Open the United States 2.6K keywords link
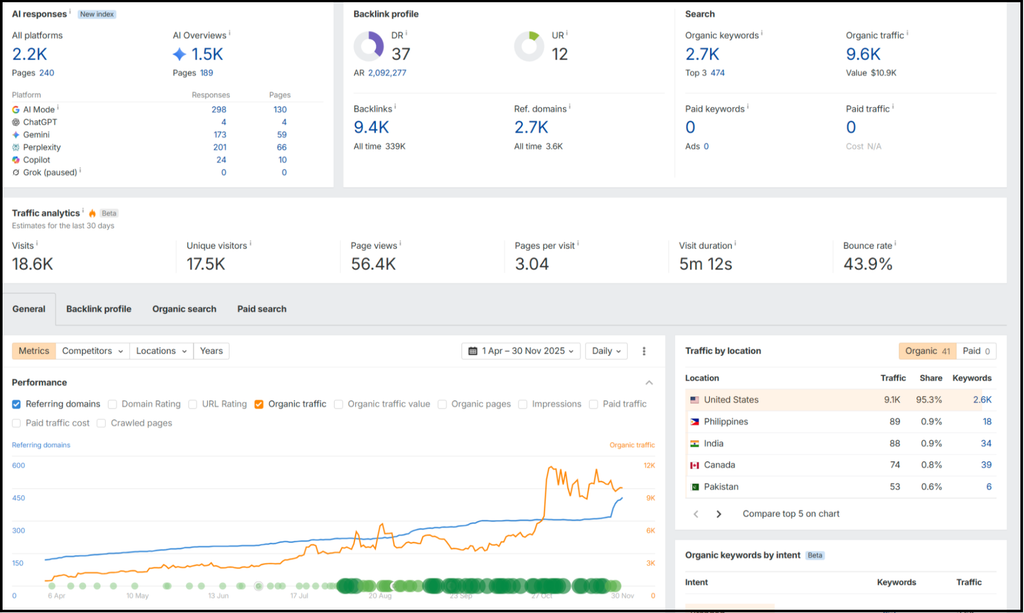The width and height of the screenshot is (1024, 613). pyautogui.click(x=982, y=400)
